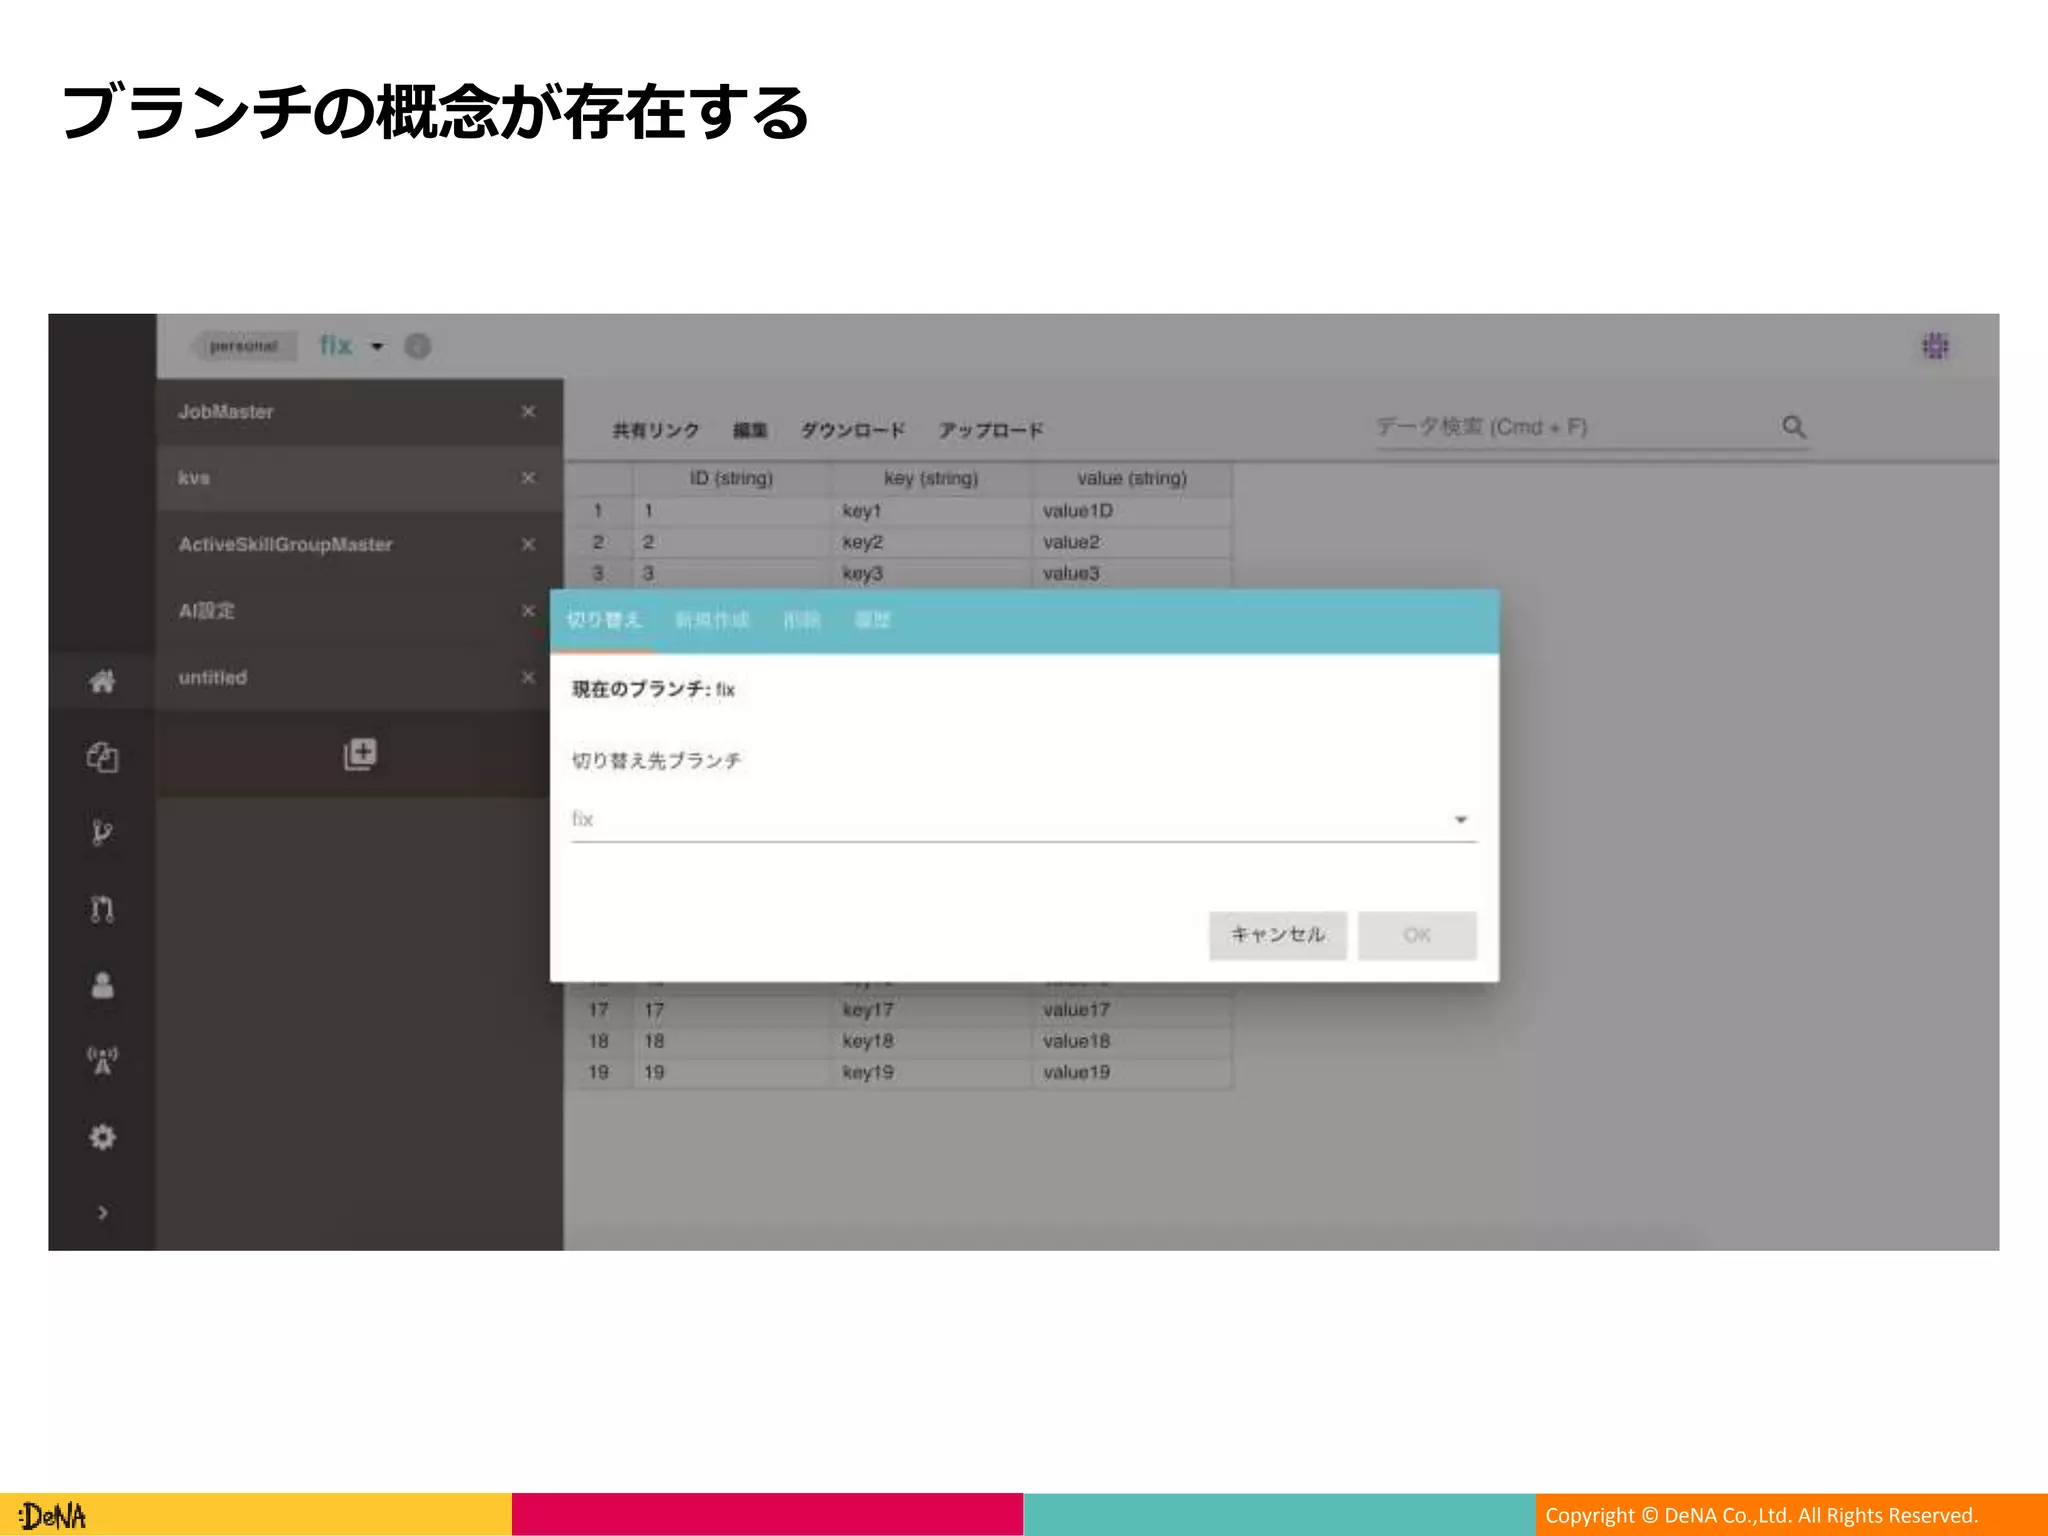This screenshot has width=2048, height=1536.
Task: Click ダウンロード in the toolbar
Action: point(853,430)
